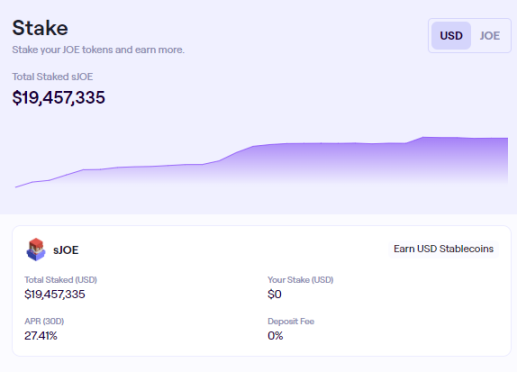The height and width of the screenshot is (372, 517).
Task: Click the Your Stake (USD) label
Action: tap(300, 280)
